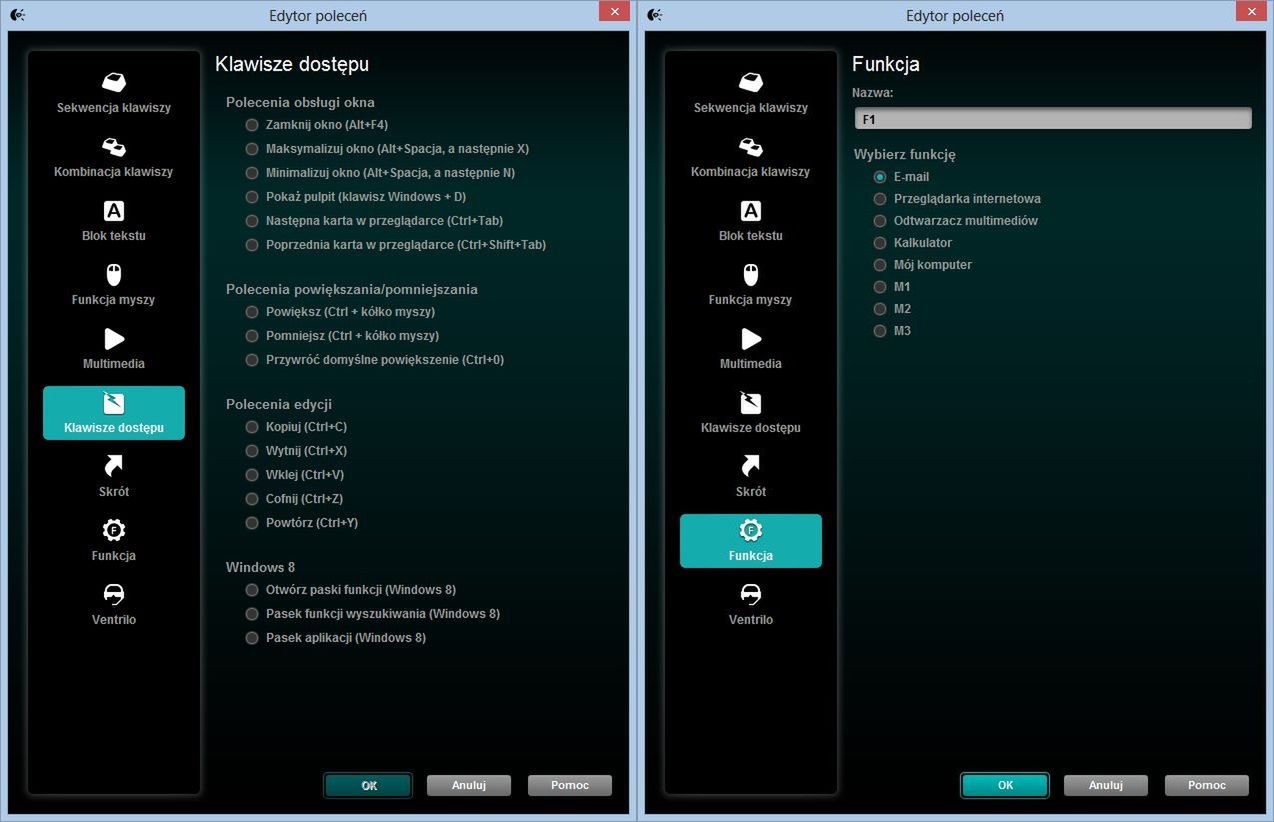Confirm with OK in left window
1274x822 pixels.
click(368, 785)
